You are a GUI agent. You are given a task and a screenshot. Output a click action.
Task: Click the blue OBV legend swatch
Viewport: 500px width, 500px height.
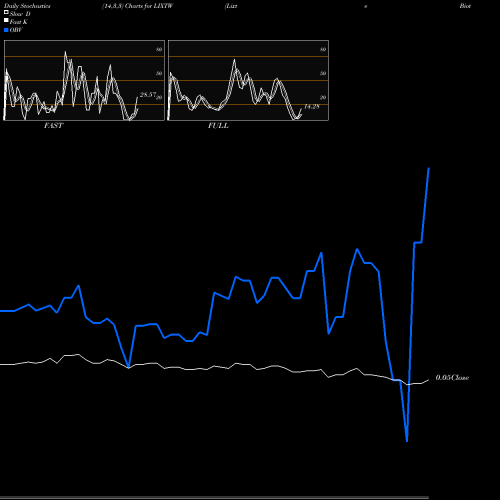6,30
